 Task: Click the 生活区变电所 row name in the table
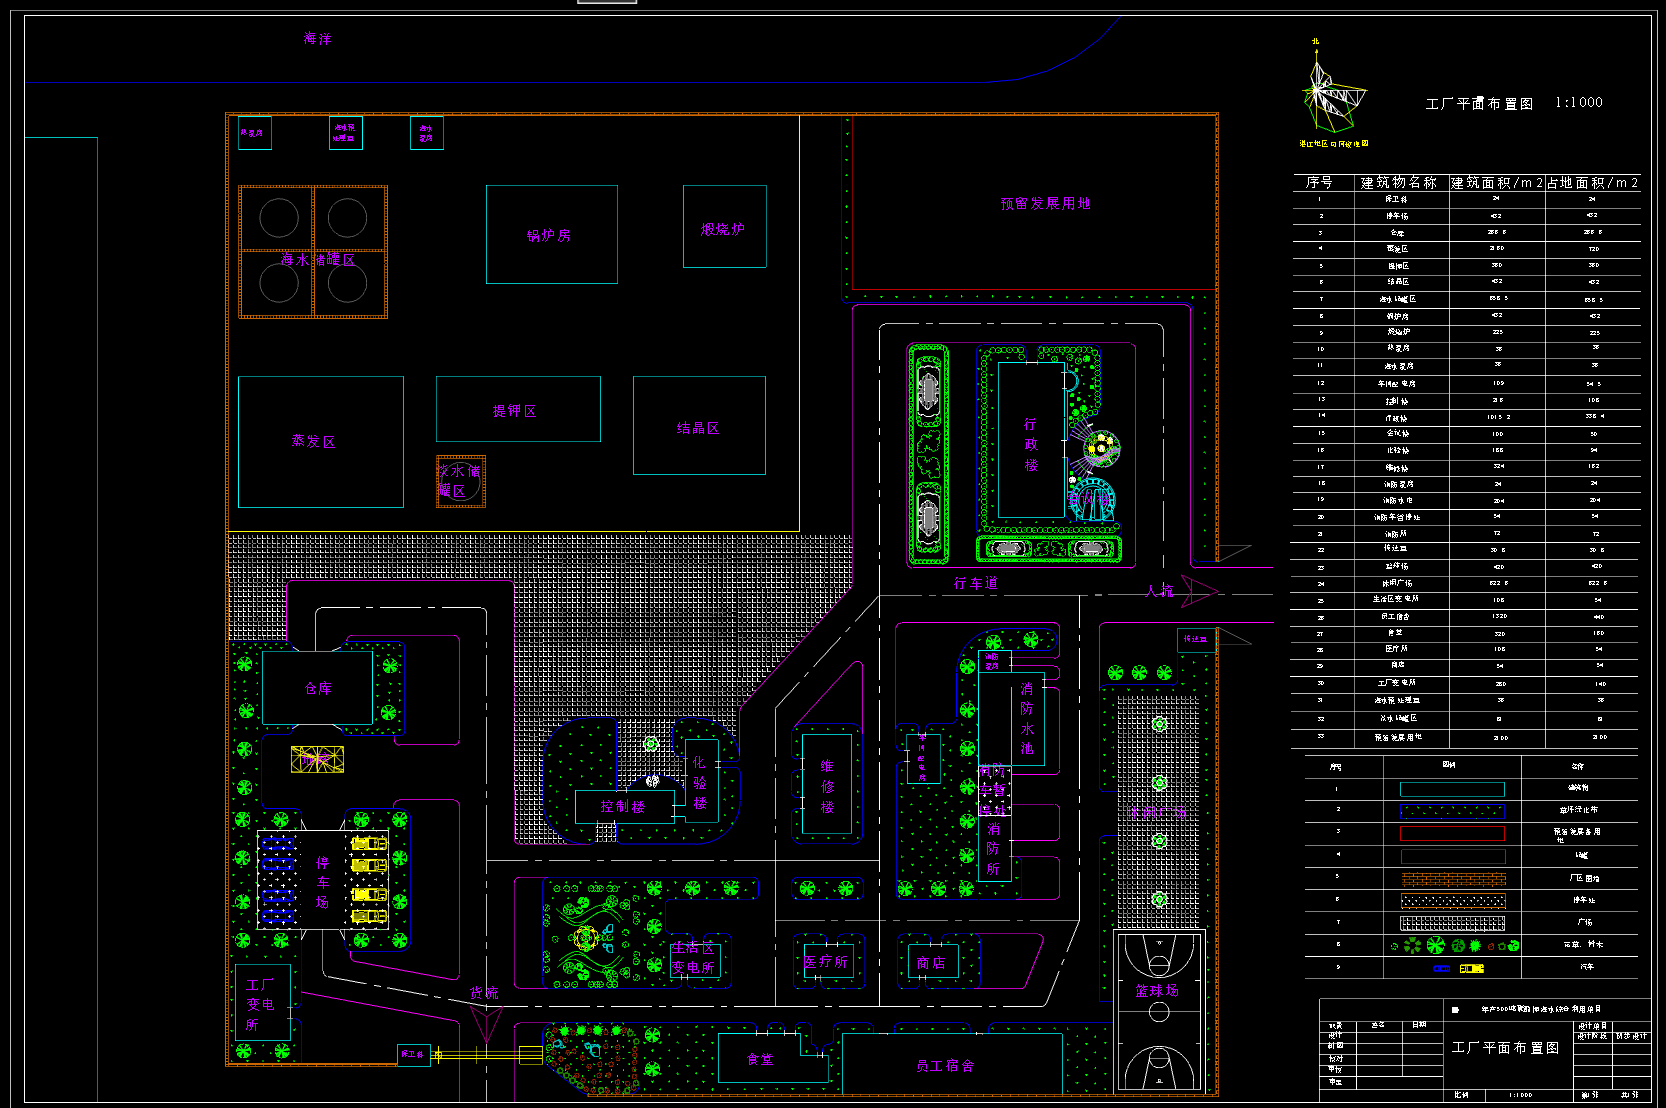1396,599
